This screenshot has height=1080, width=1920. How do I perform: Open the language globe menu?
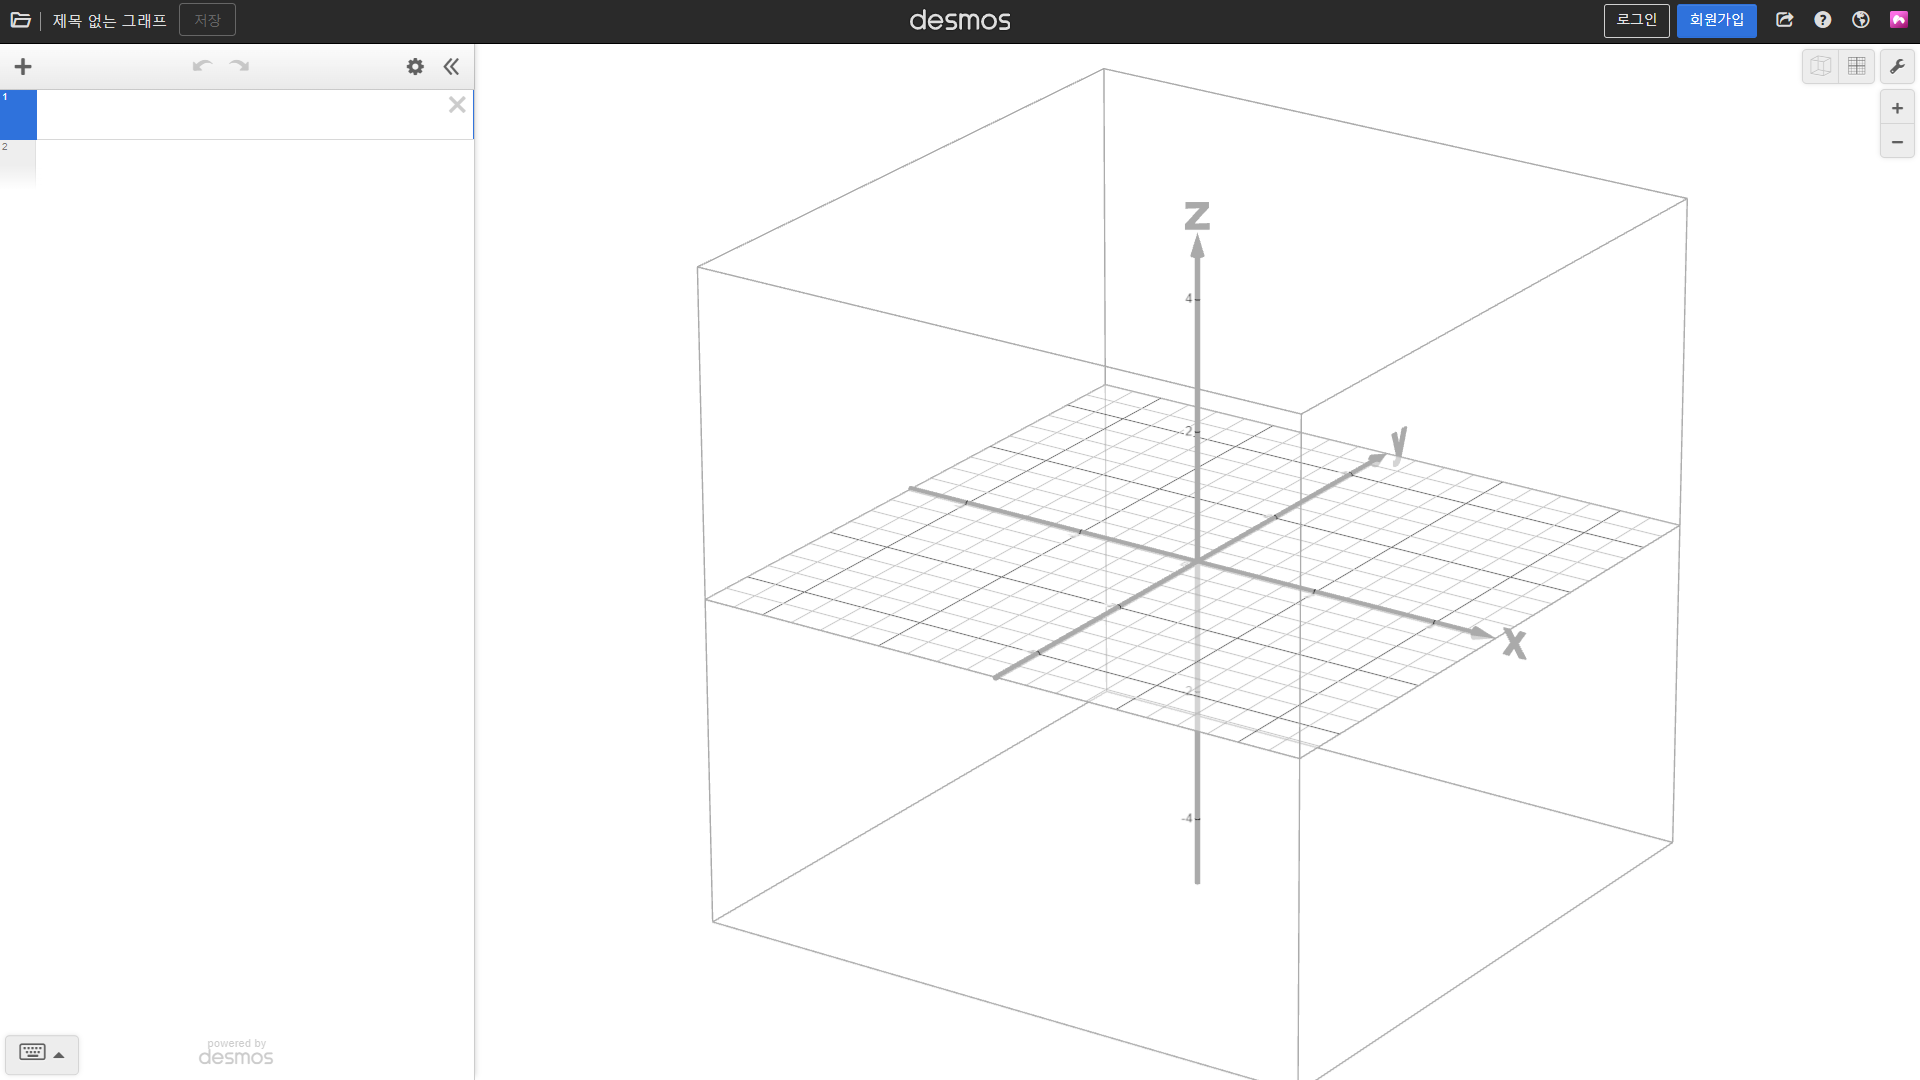click(1860, 20)
